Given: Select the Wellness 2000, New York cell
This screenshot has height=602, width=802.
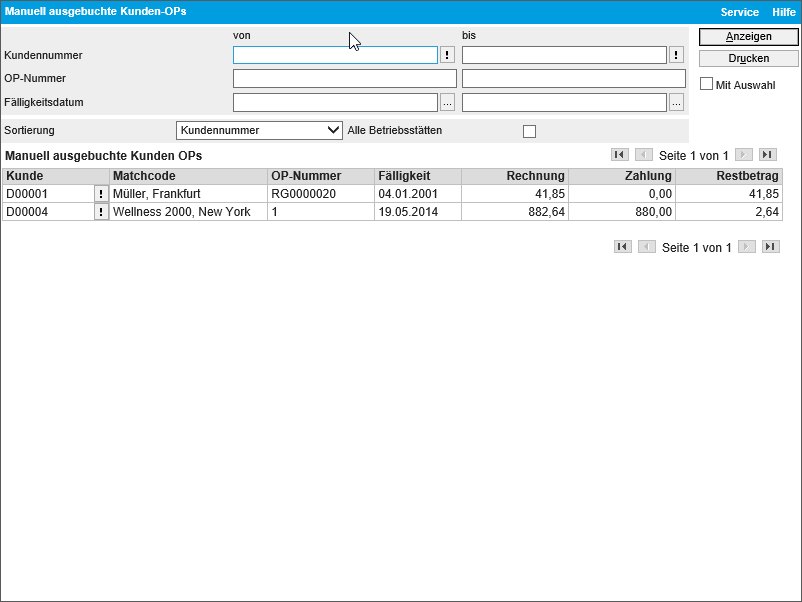Looking at the screenshot, I should point(188,212).
